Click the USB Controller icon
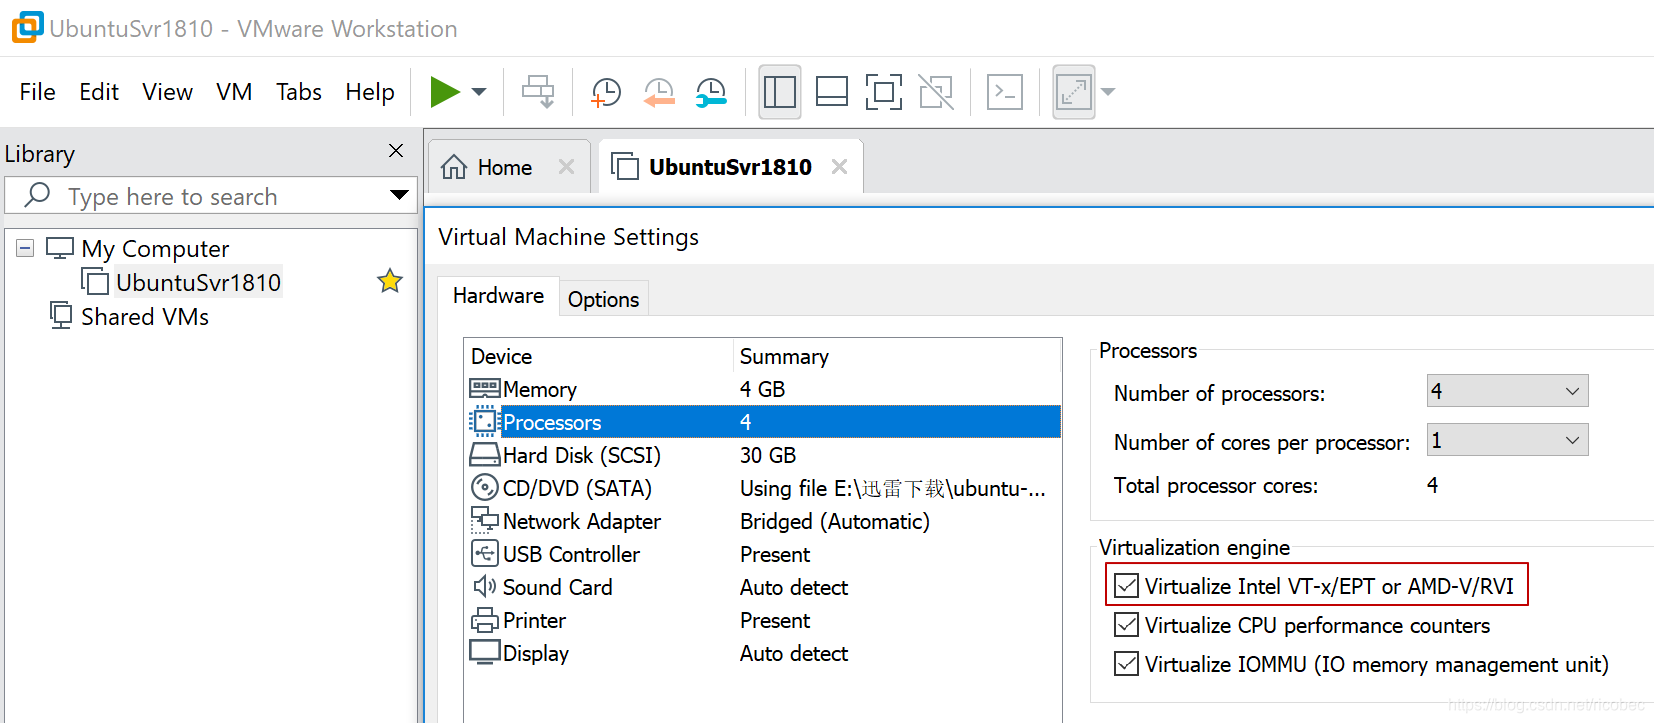 pos(485,553)
